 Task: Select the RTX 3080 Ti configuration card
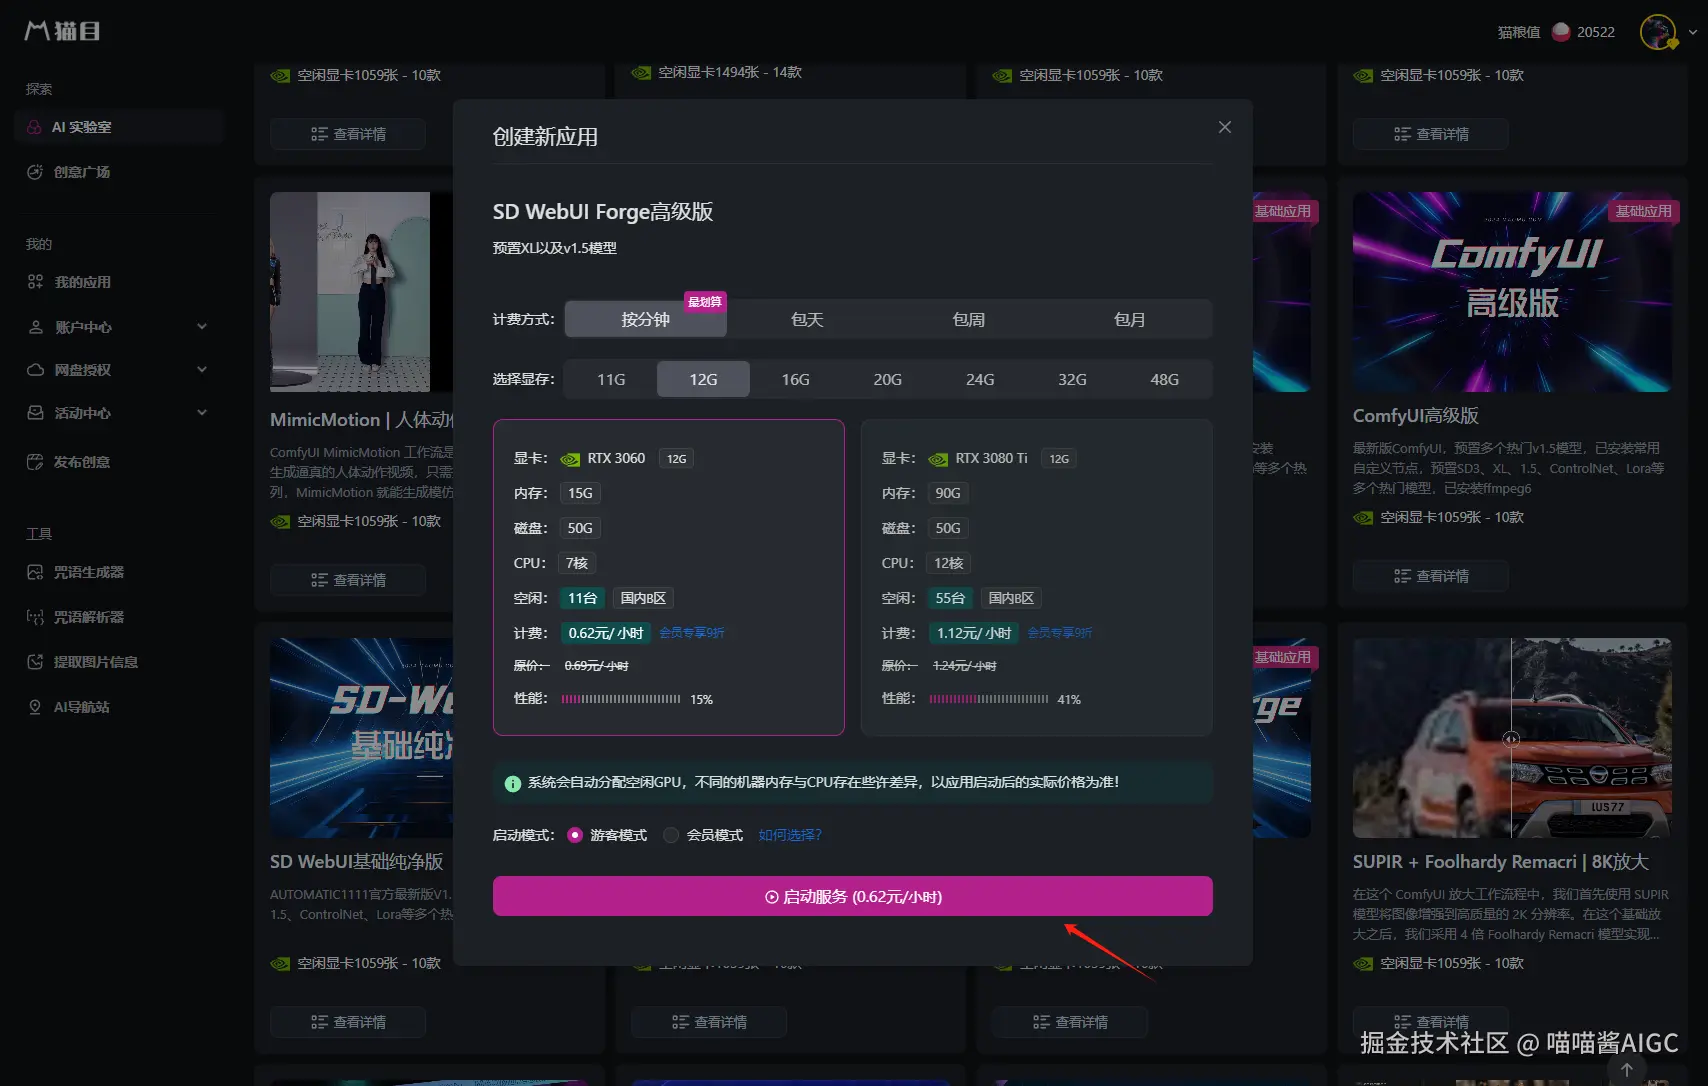click(x=1037, y=578)
